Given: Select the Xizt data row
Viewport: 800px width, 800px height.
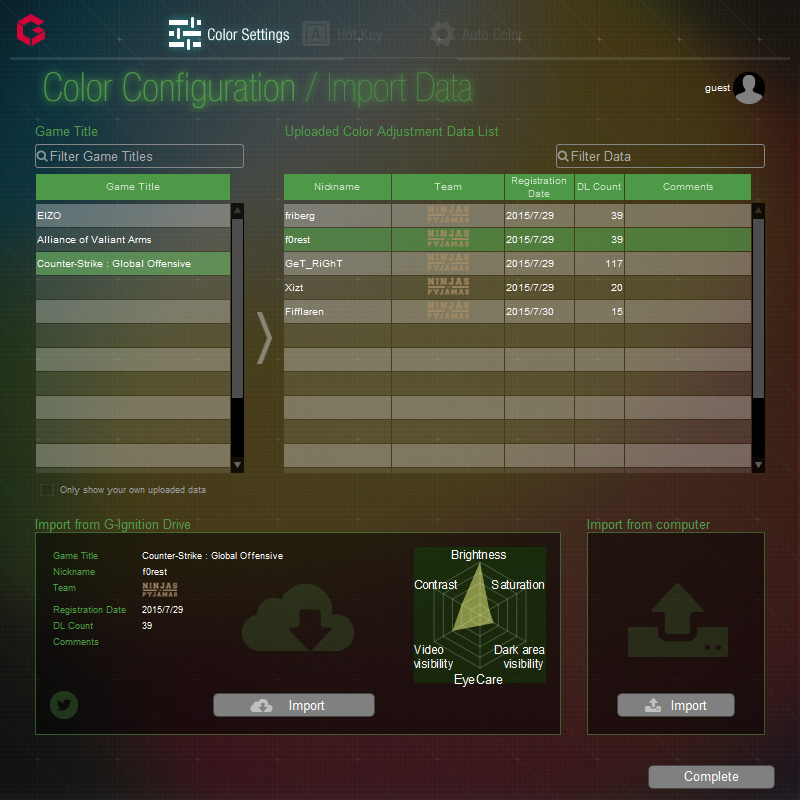Looking at the screenshot, I should (x=517, y=287).
